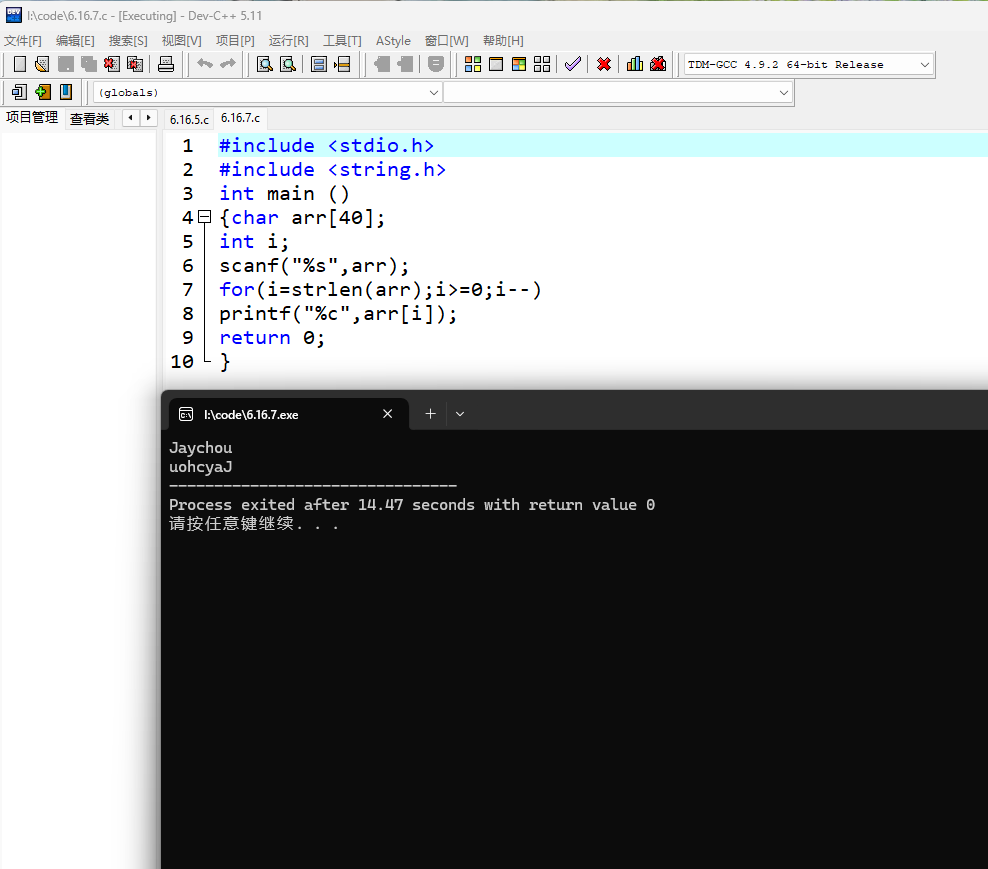Click the scanf statement on line 6

[x=314, y=266]
